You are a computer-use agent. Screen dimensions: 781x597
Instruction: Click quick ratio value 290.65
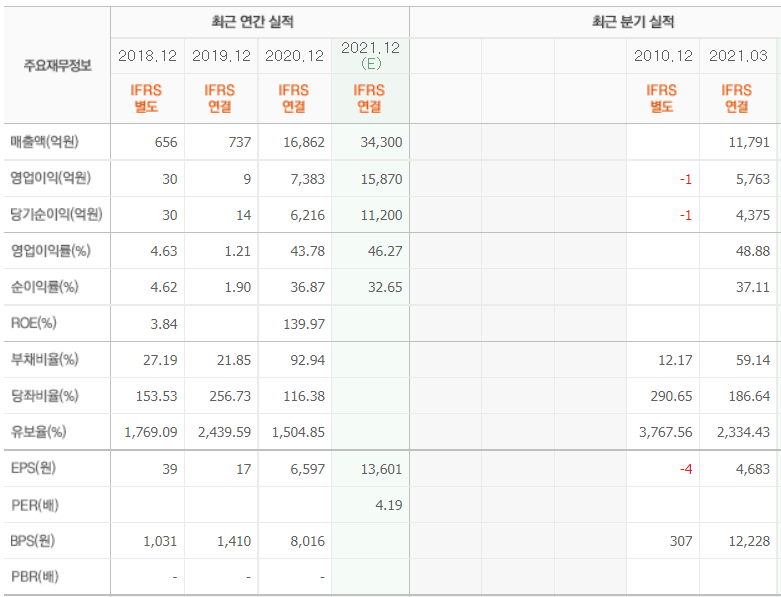coord(671,396)
